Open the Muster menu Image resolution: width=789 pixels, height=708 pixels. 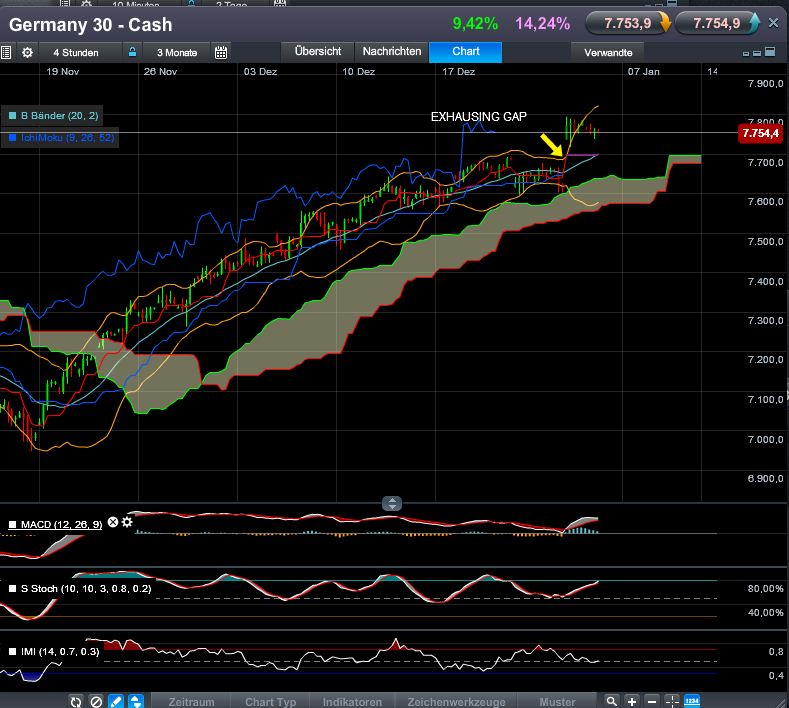point(557,701)
